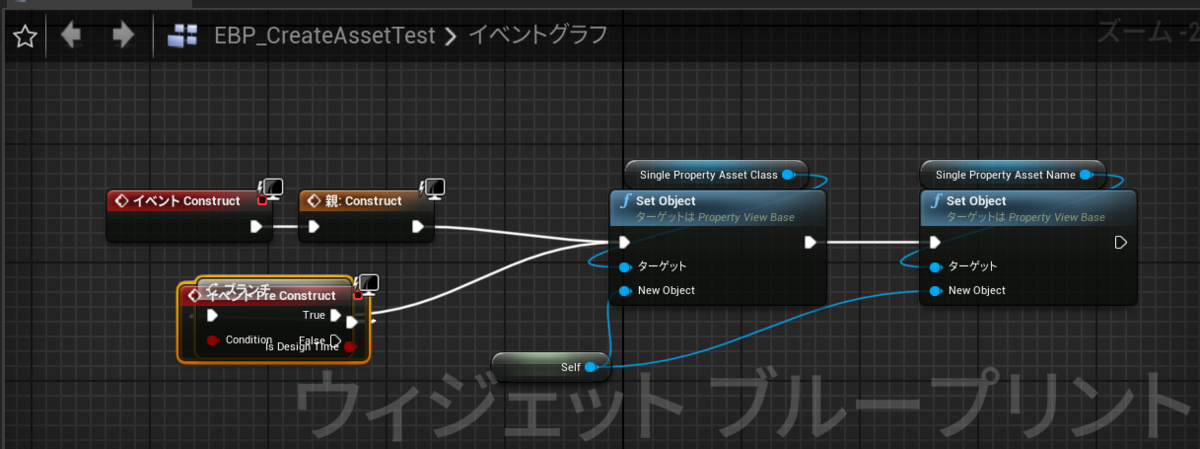Click output pin of Single Property Asset Name
Image resolution: width=1200 pixels, height=449 pixels.
tap(1086, 175)
